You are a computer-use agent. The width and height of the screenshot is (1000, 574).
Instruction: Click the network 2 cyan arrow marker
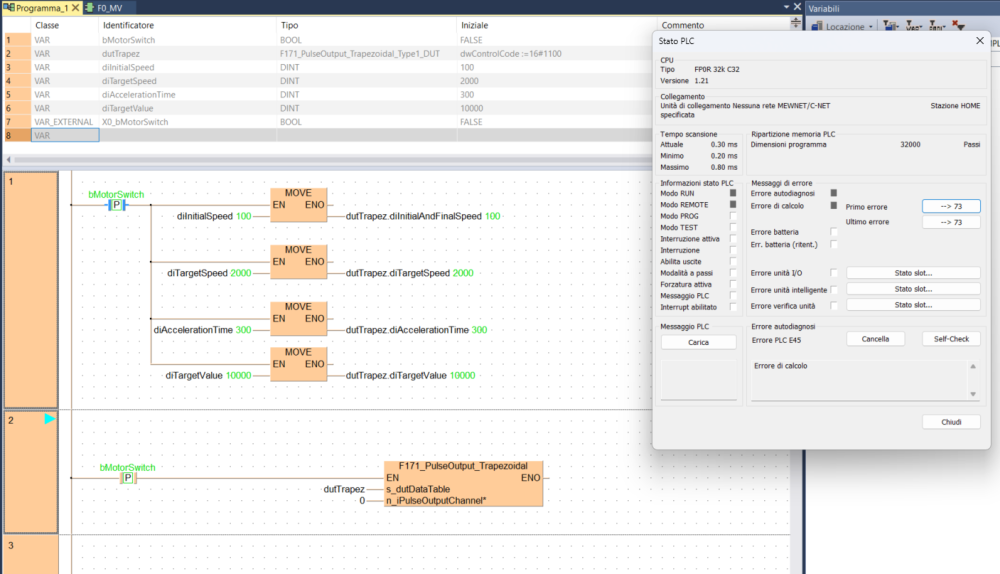pos(50,419)
